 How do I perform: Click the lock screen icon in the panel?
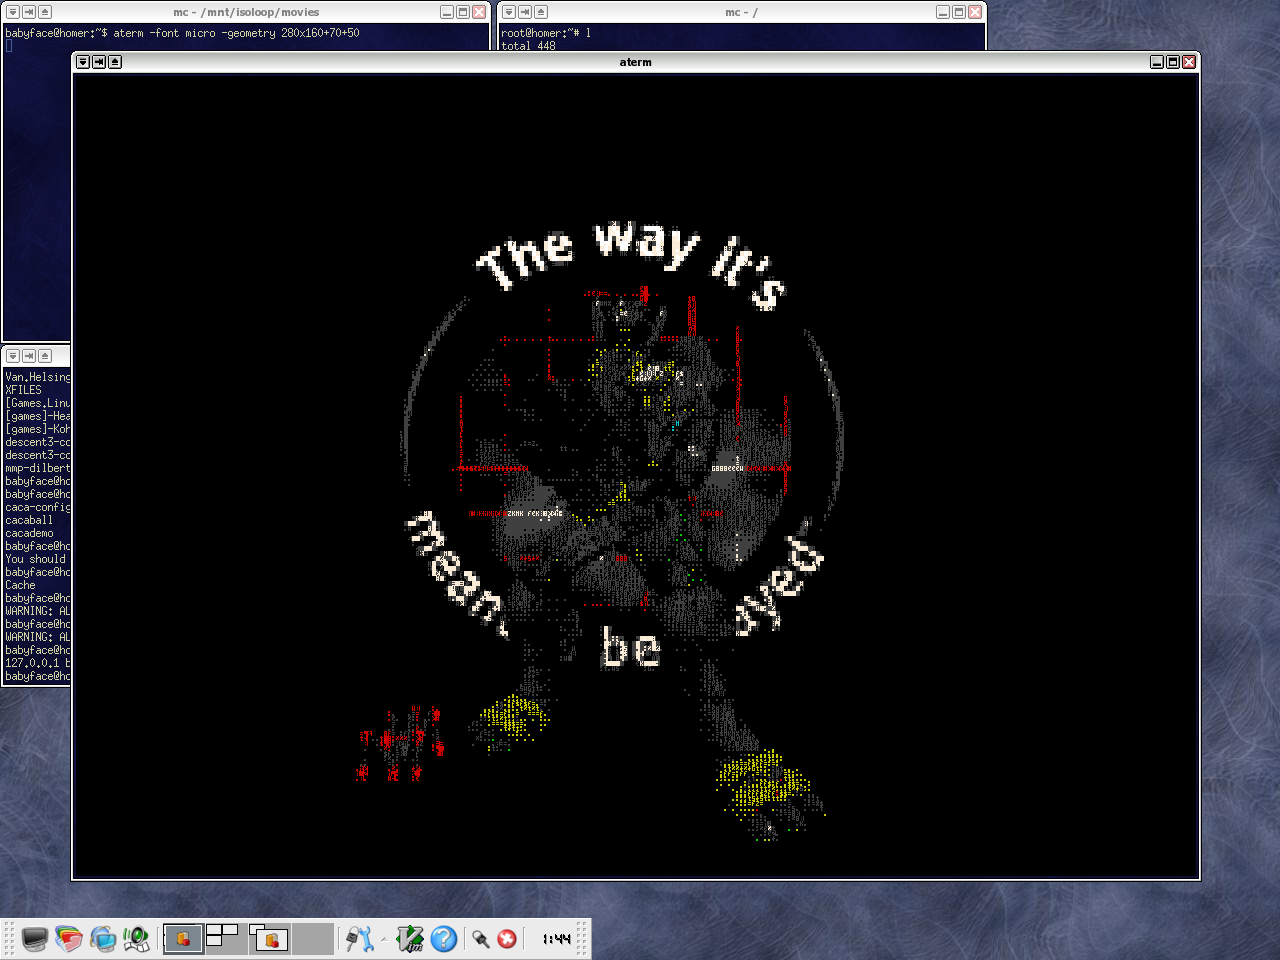[x=481, y=939]
